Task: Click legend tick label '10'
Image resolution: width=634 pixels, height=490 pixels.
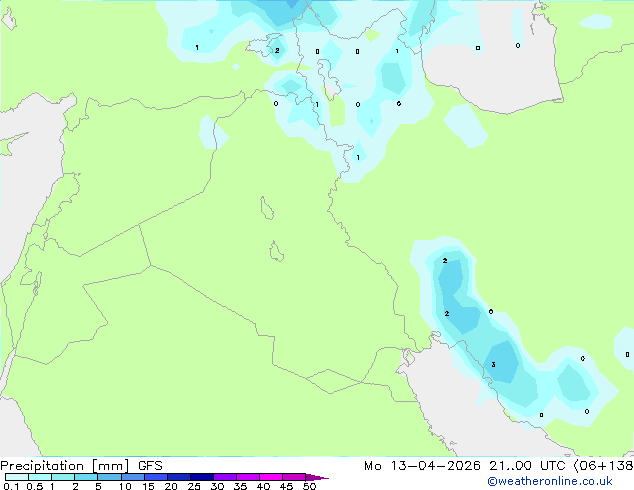Action: [125, 486]
